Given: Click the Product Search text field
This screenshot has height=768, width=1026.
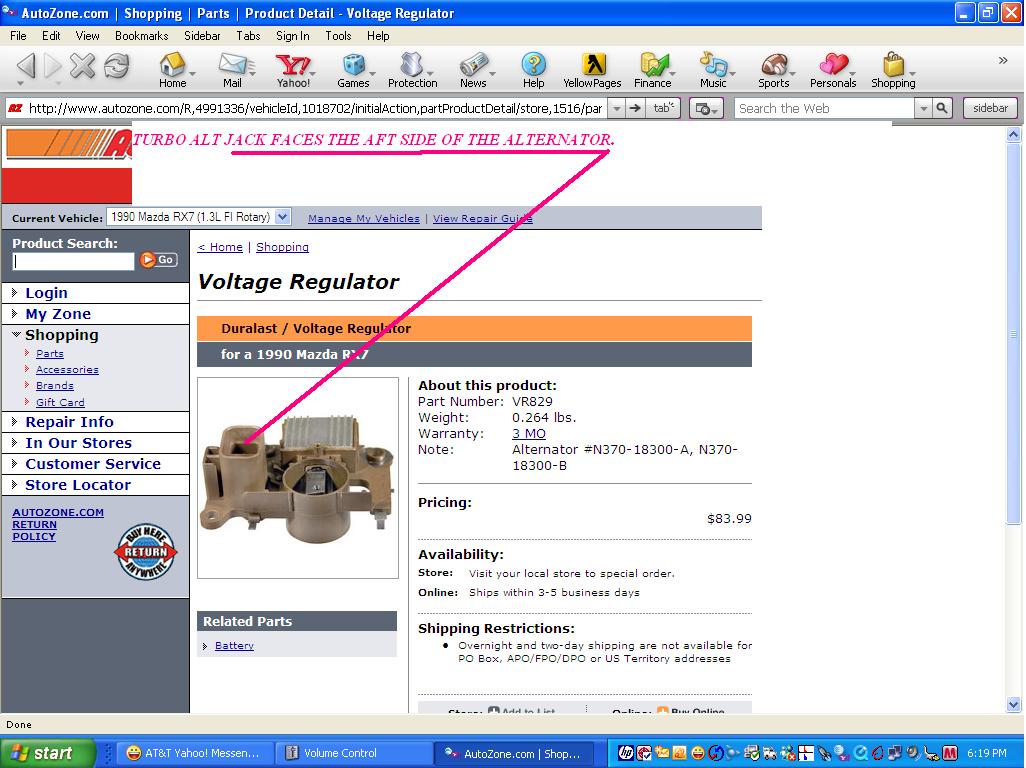Looking at the screenshot, I should pyautogui.click(x=73, y=261).
